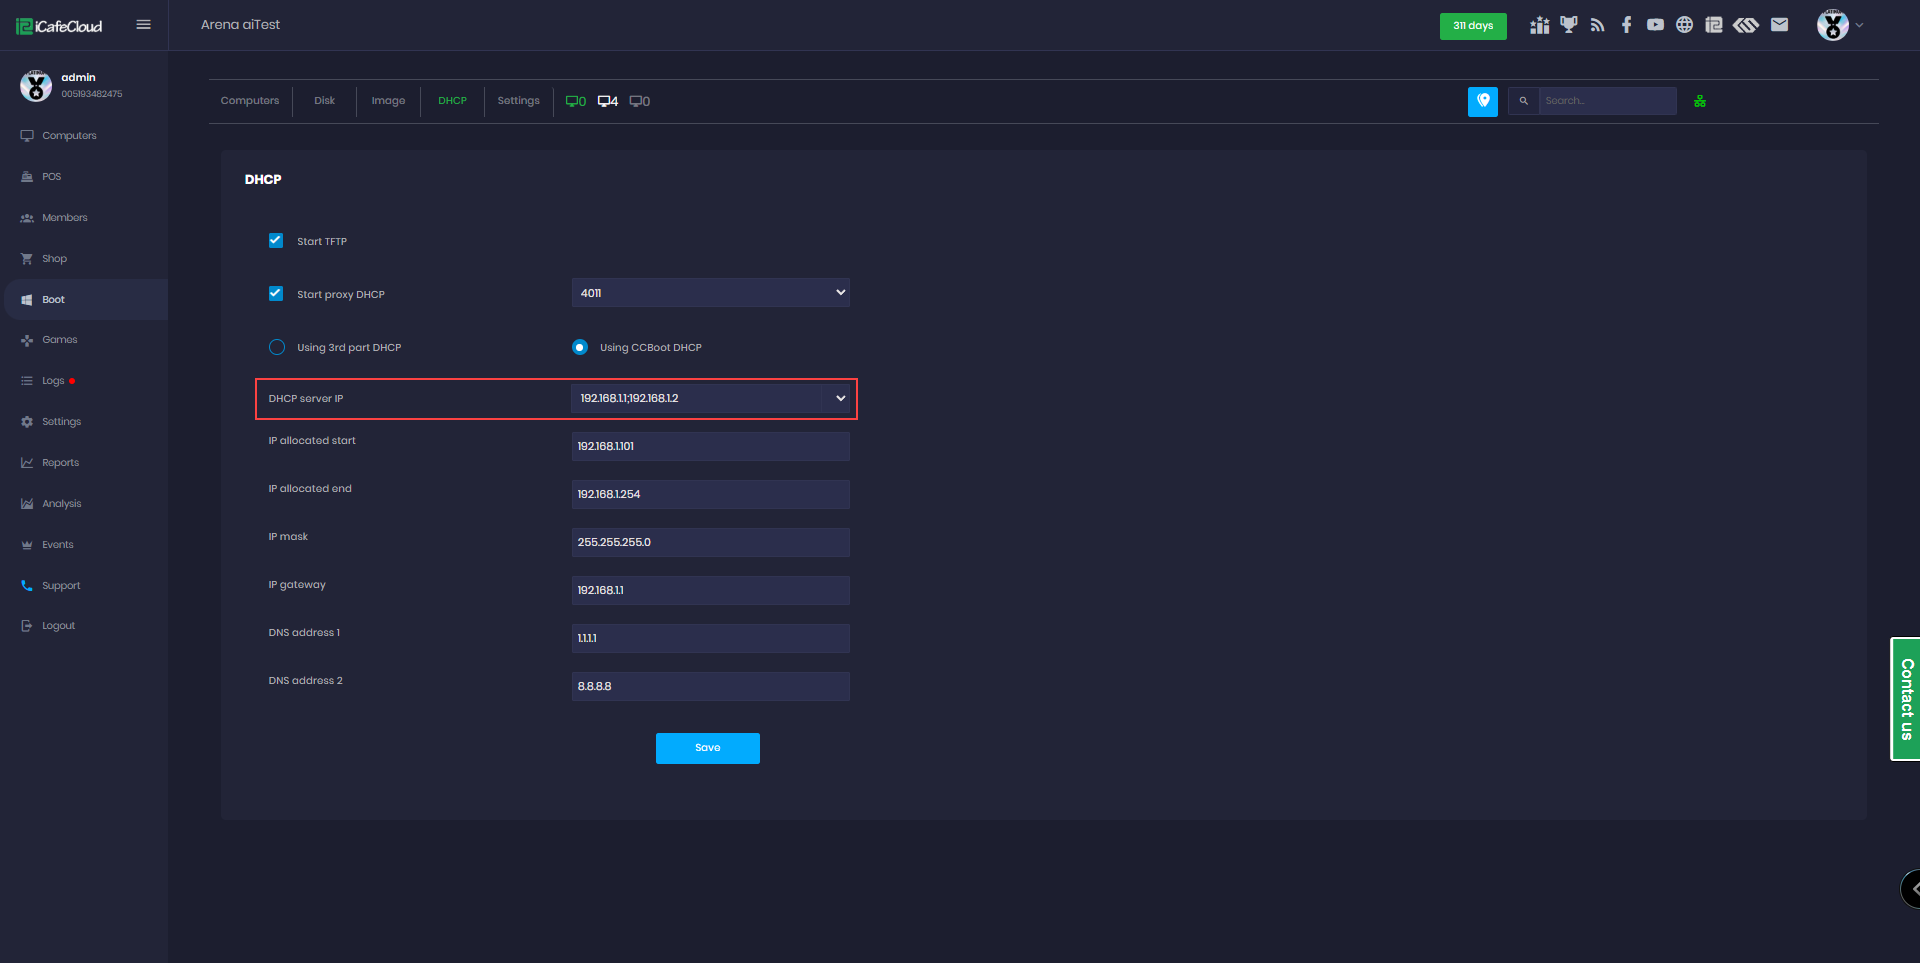Click the YouTube icon in the top bar
The width and height of the screenshot is (1920, 963).
[x=1655, y=24]
